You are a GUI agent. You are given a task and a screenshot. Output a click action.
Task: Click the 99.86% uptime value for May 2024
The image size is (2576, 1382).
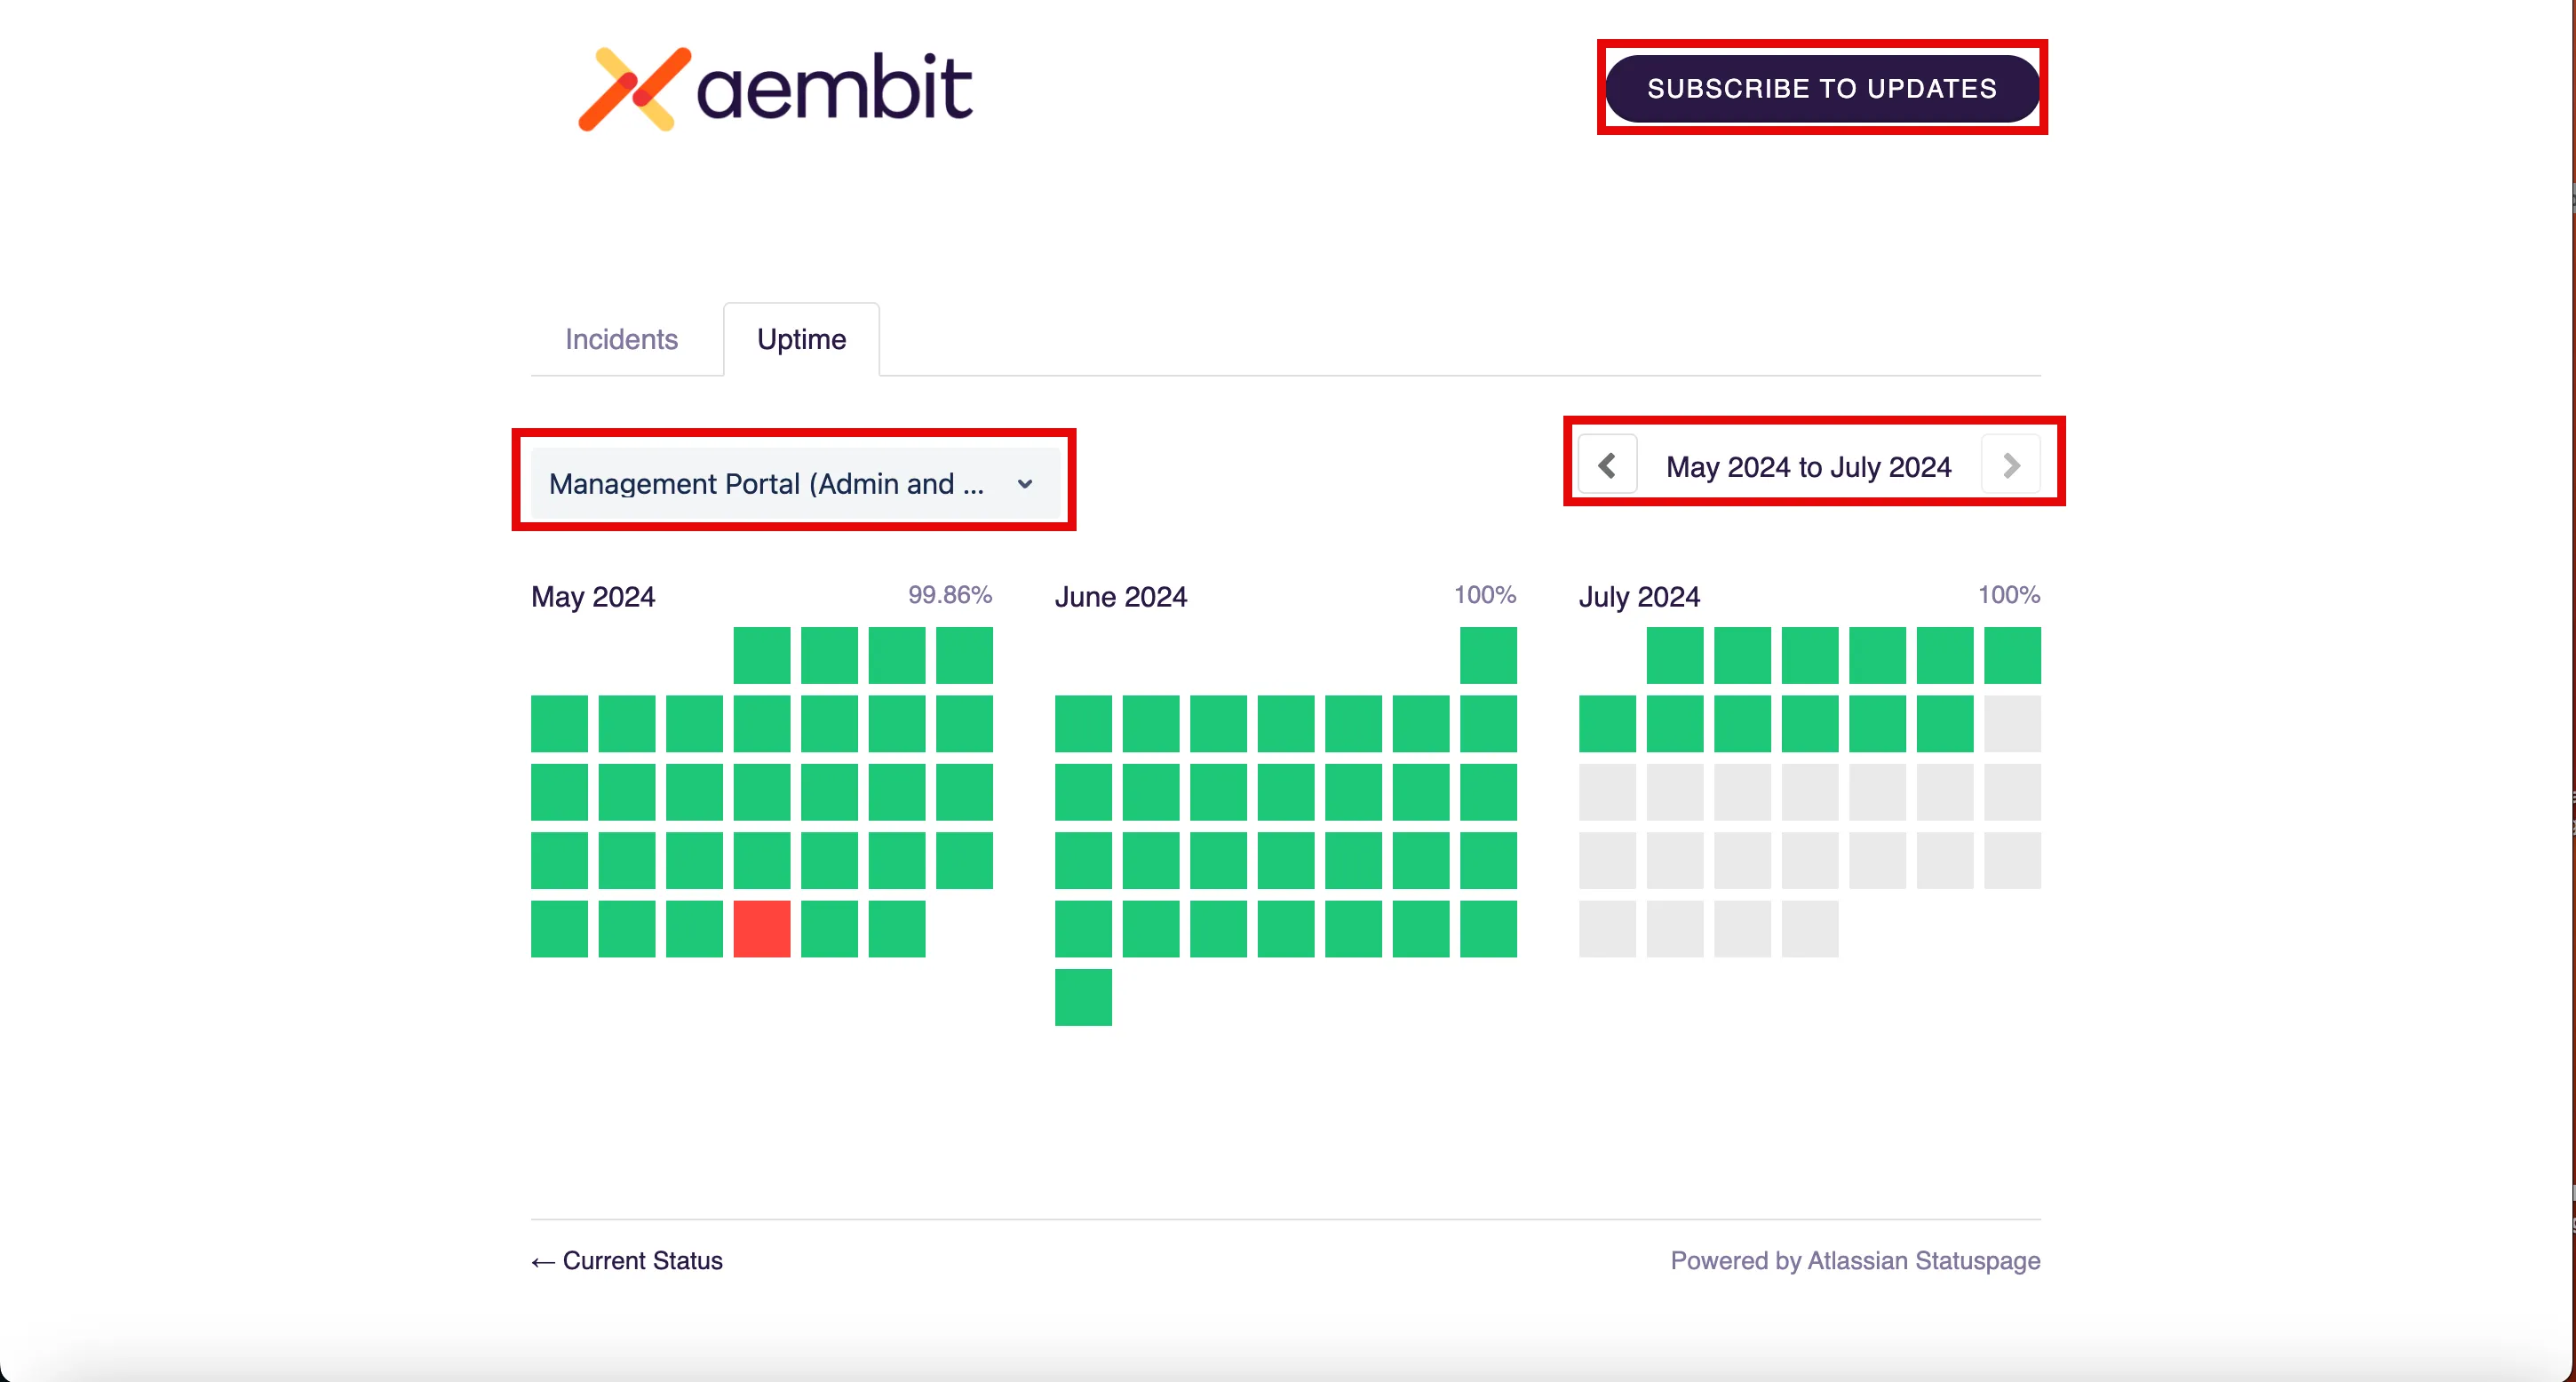coord(949,594)
